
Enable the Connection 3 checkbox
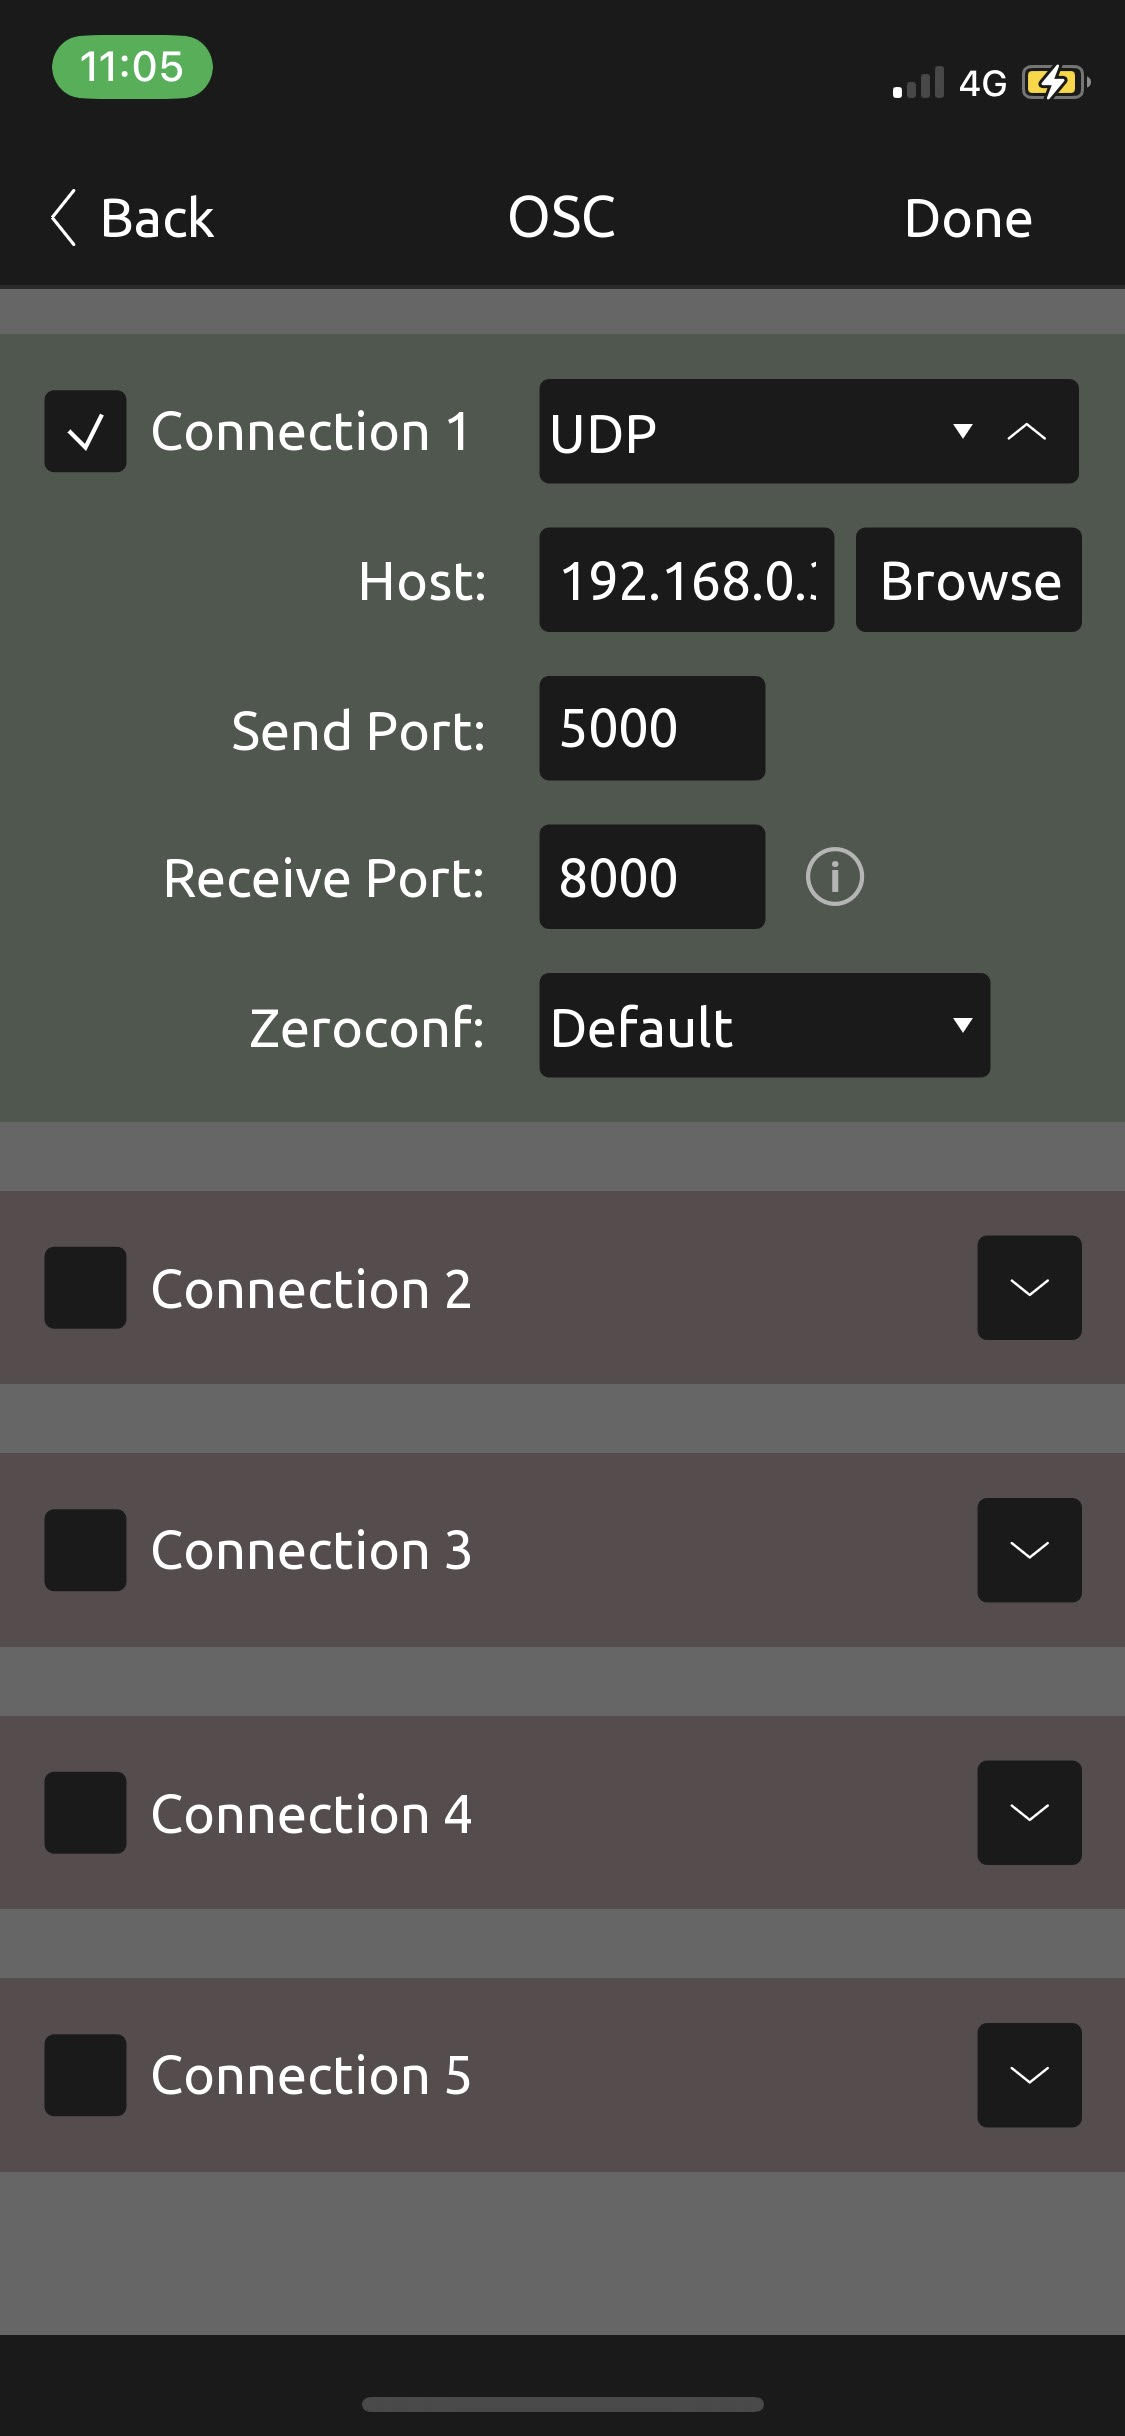pos(85,1550)
